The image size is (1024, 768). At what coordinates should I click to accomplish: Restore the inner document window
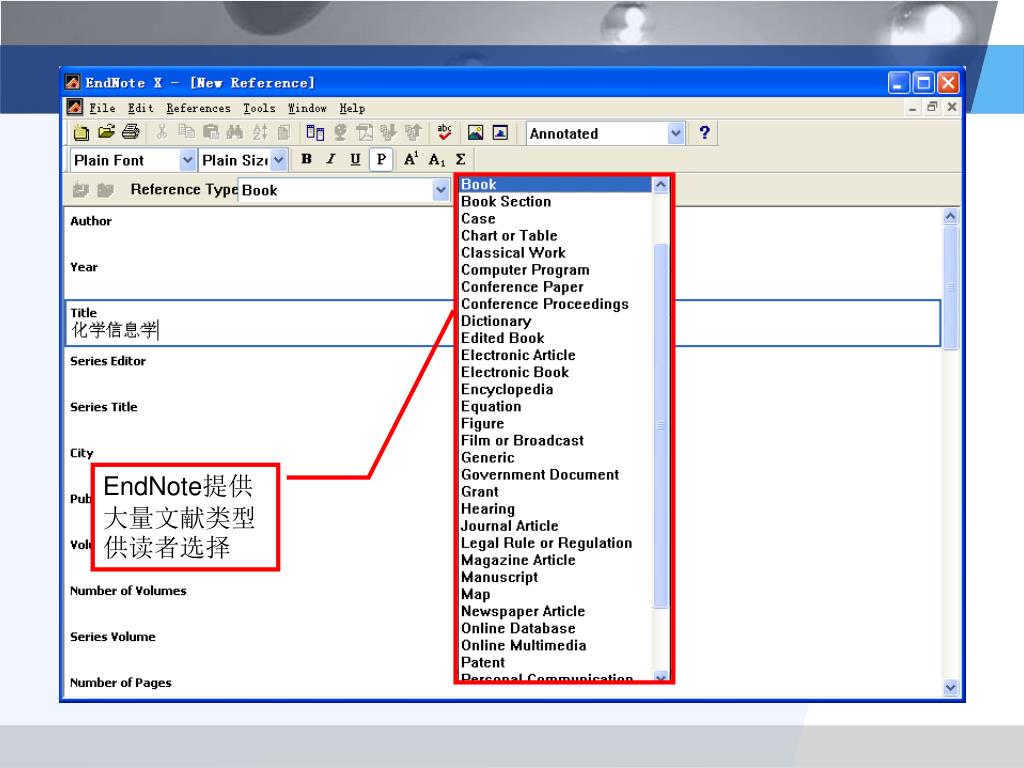[932, 107]
